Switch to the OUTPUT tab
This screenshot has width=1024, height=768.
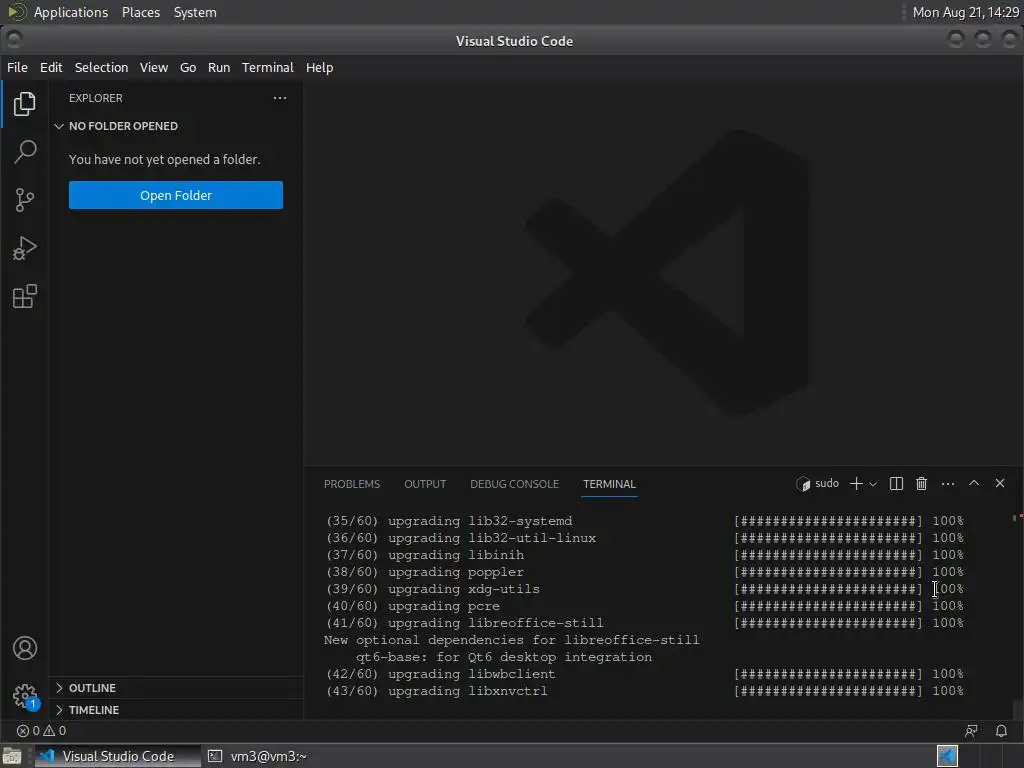425,484
